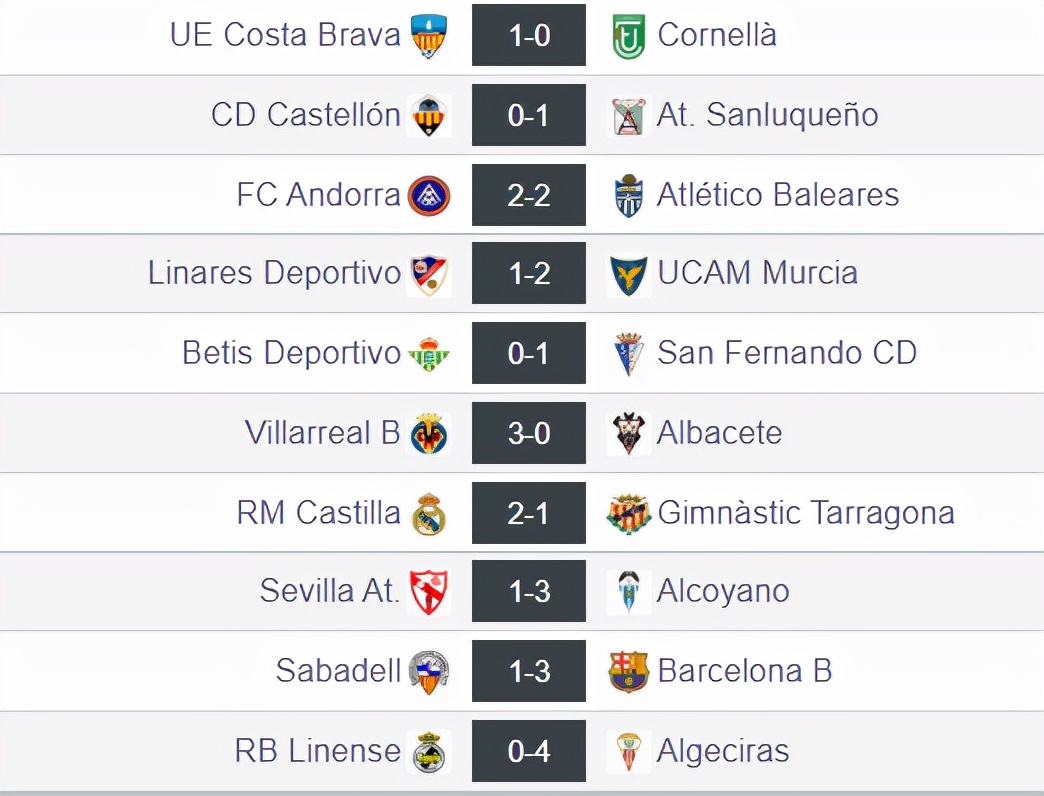
Task: Click the RM Castilla crest icon
Action: 429,513
